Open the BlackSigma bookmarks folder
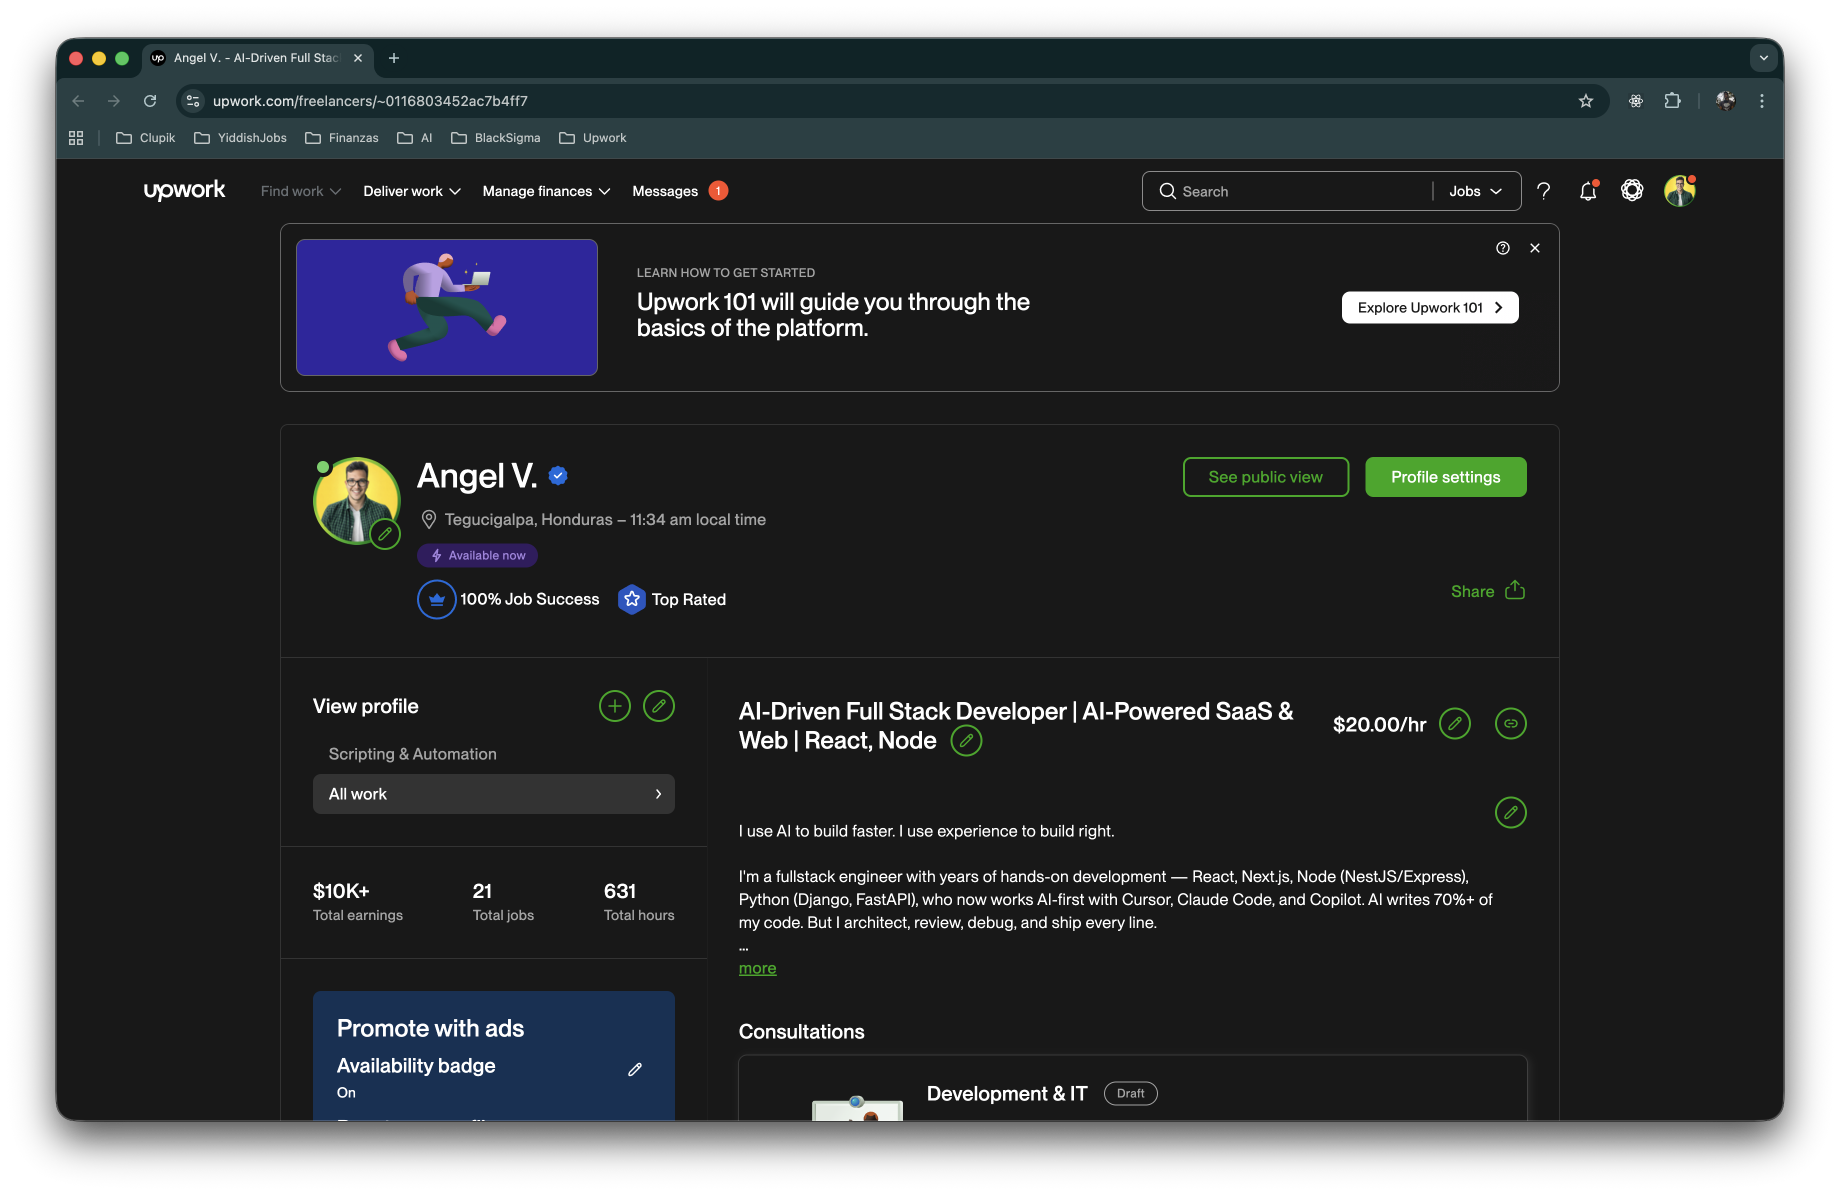1840x1195 pixels. (x=496, y=138)
